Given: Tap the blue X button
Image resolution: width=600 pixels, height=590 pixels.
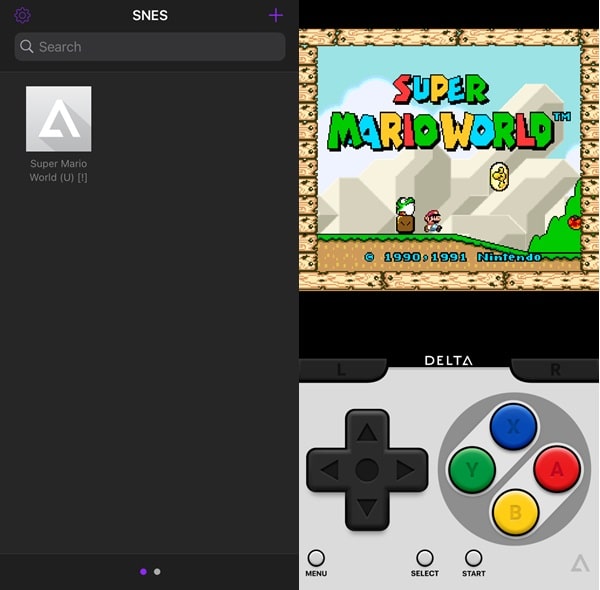Looking at the screenshot, I should tap(514, 426).
